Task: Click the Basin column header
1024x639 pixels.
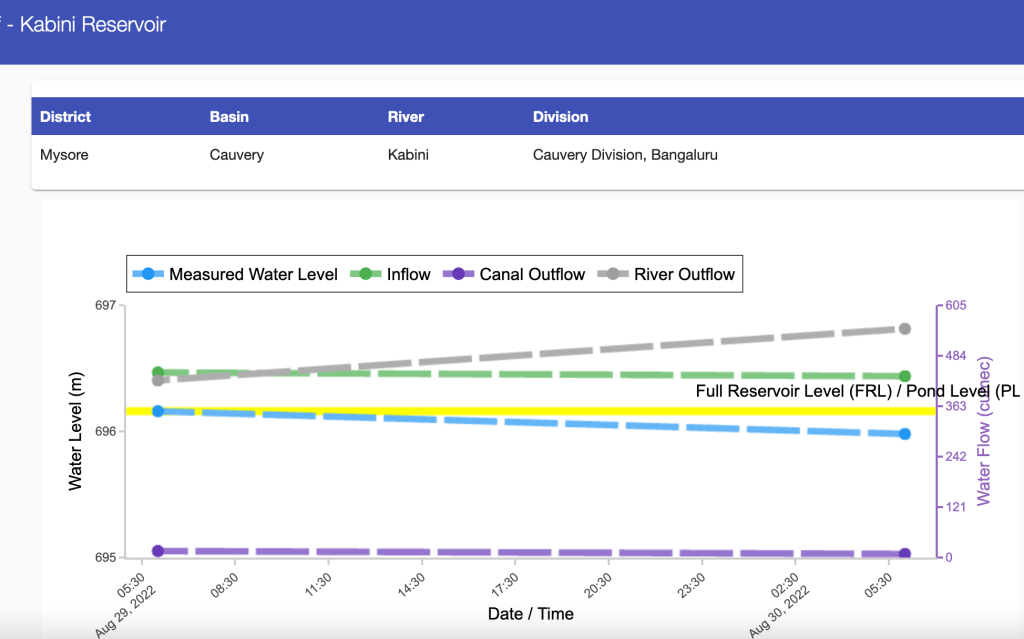Action: (x=229, y=117)
